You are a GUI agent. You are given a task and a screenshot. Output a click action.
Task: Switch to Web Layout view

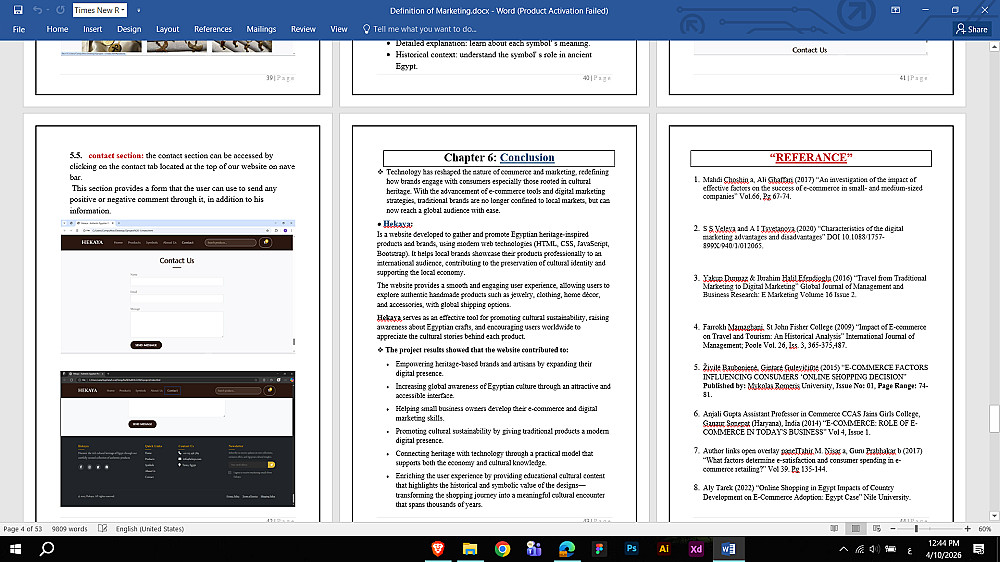(877, 529)
